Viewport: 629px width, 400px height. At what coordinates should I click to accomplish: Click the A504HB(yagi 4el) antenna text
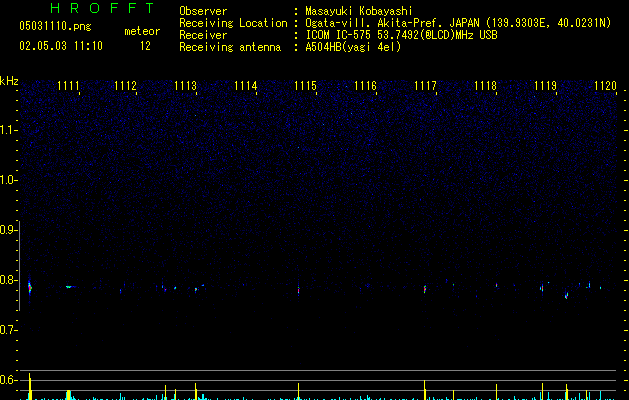[x=353, y=47]
